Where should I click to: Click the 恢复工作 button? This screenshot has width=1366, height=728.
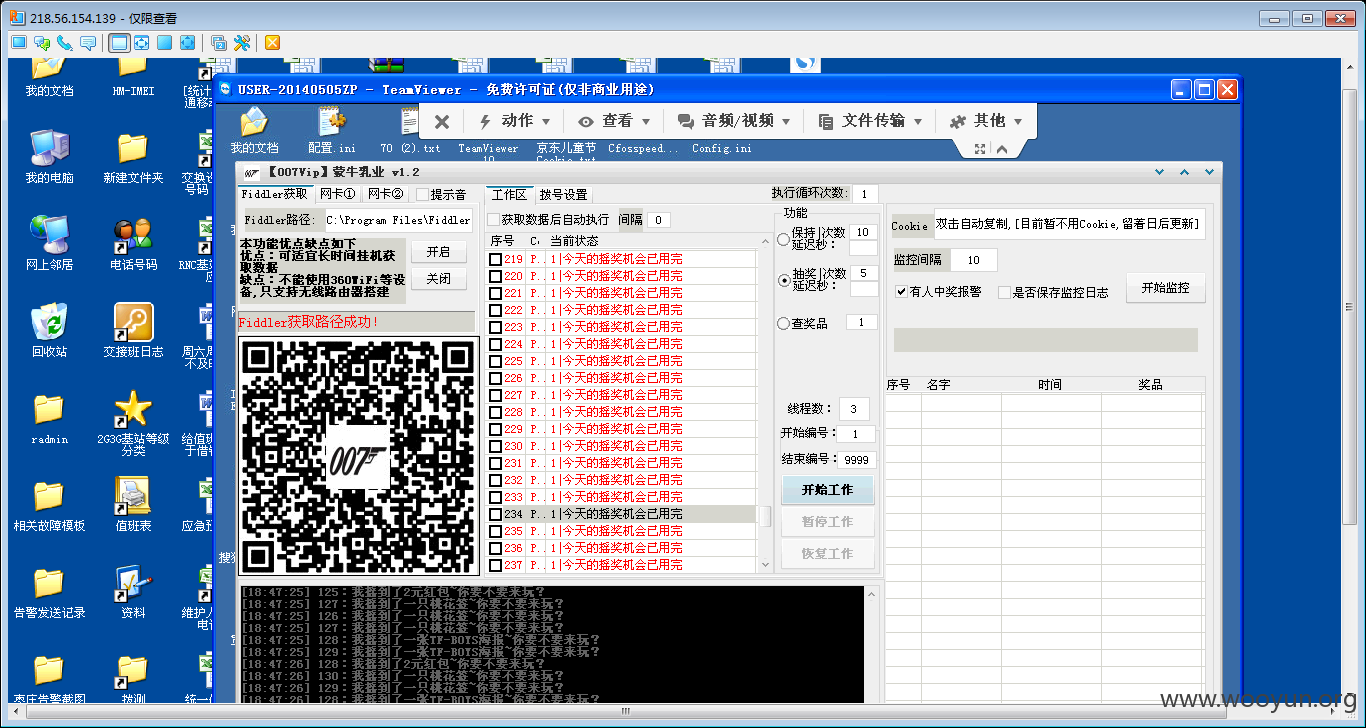tap(827, 553)
